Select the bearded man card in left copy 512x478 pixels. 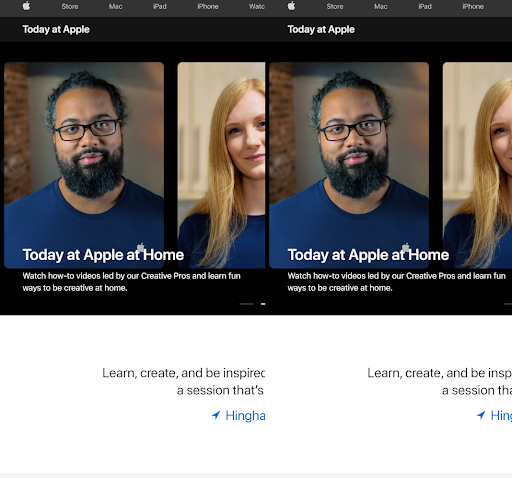(x=84, y=165)
